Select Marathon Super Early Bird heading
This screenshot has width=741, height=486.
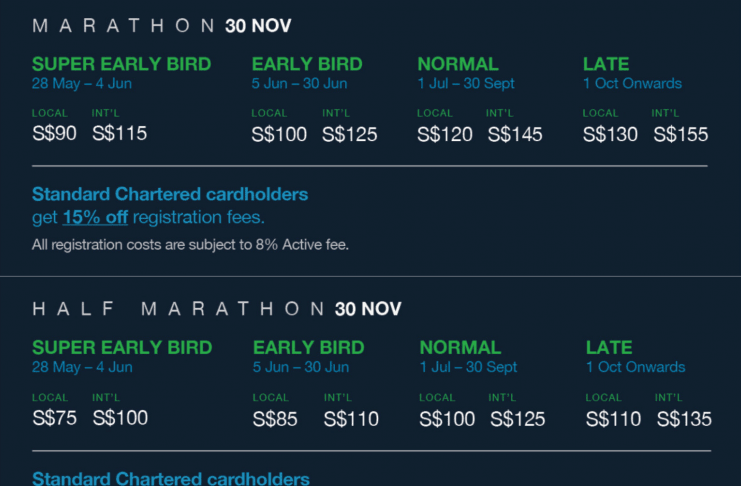[121, 64]
